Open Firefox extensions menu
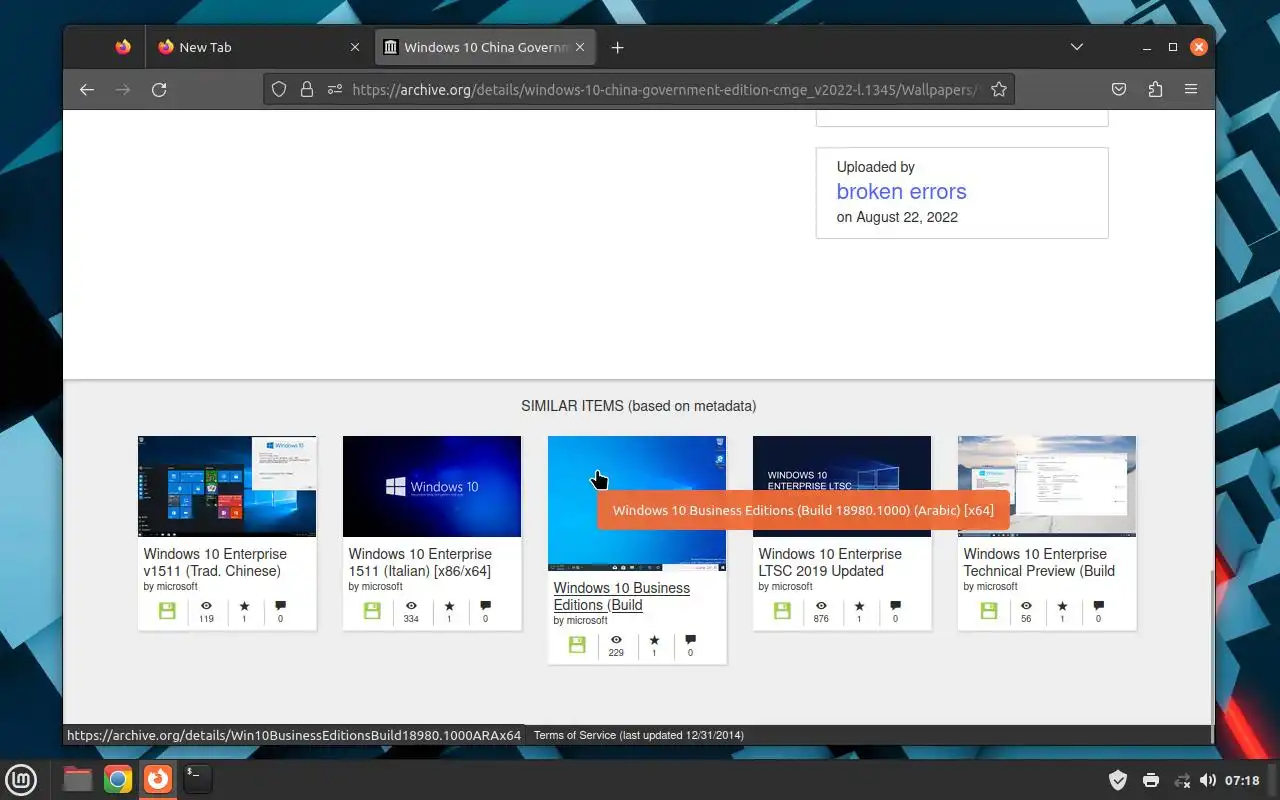Screen dimensions: 1280x800 pos(1155,89)
